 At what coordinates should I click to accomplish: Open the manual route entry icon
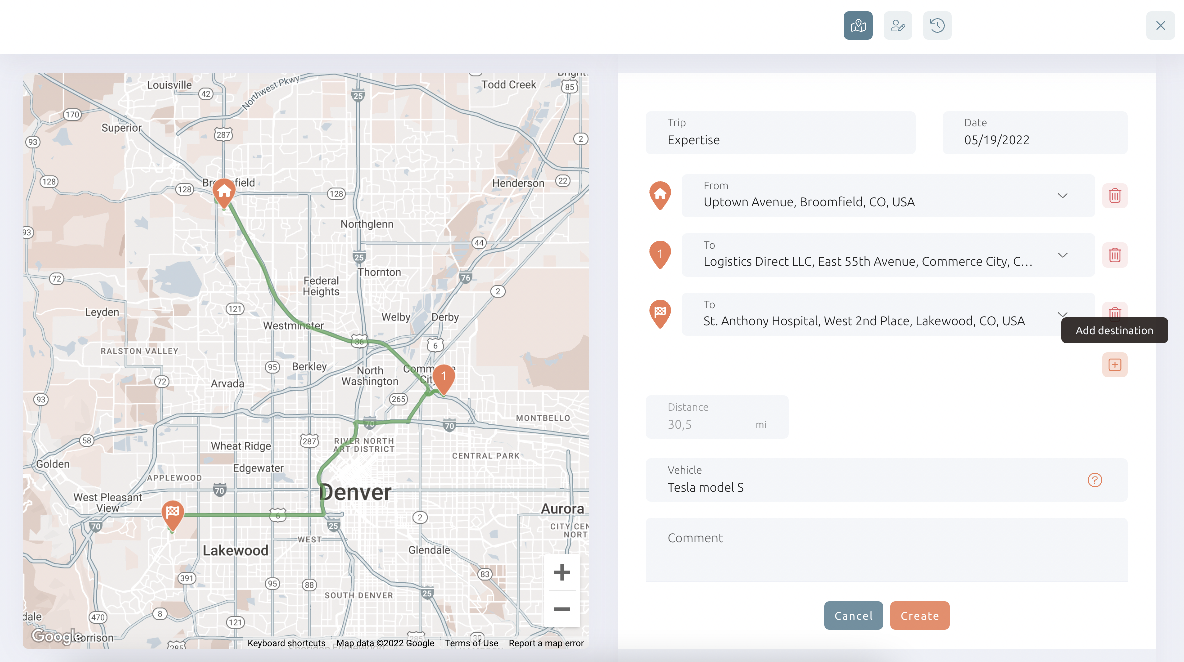[898, 26]
